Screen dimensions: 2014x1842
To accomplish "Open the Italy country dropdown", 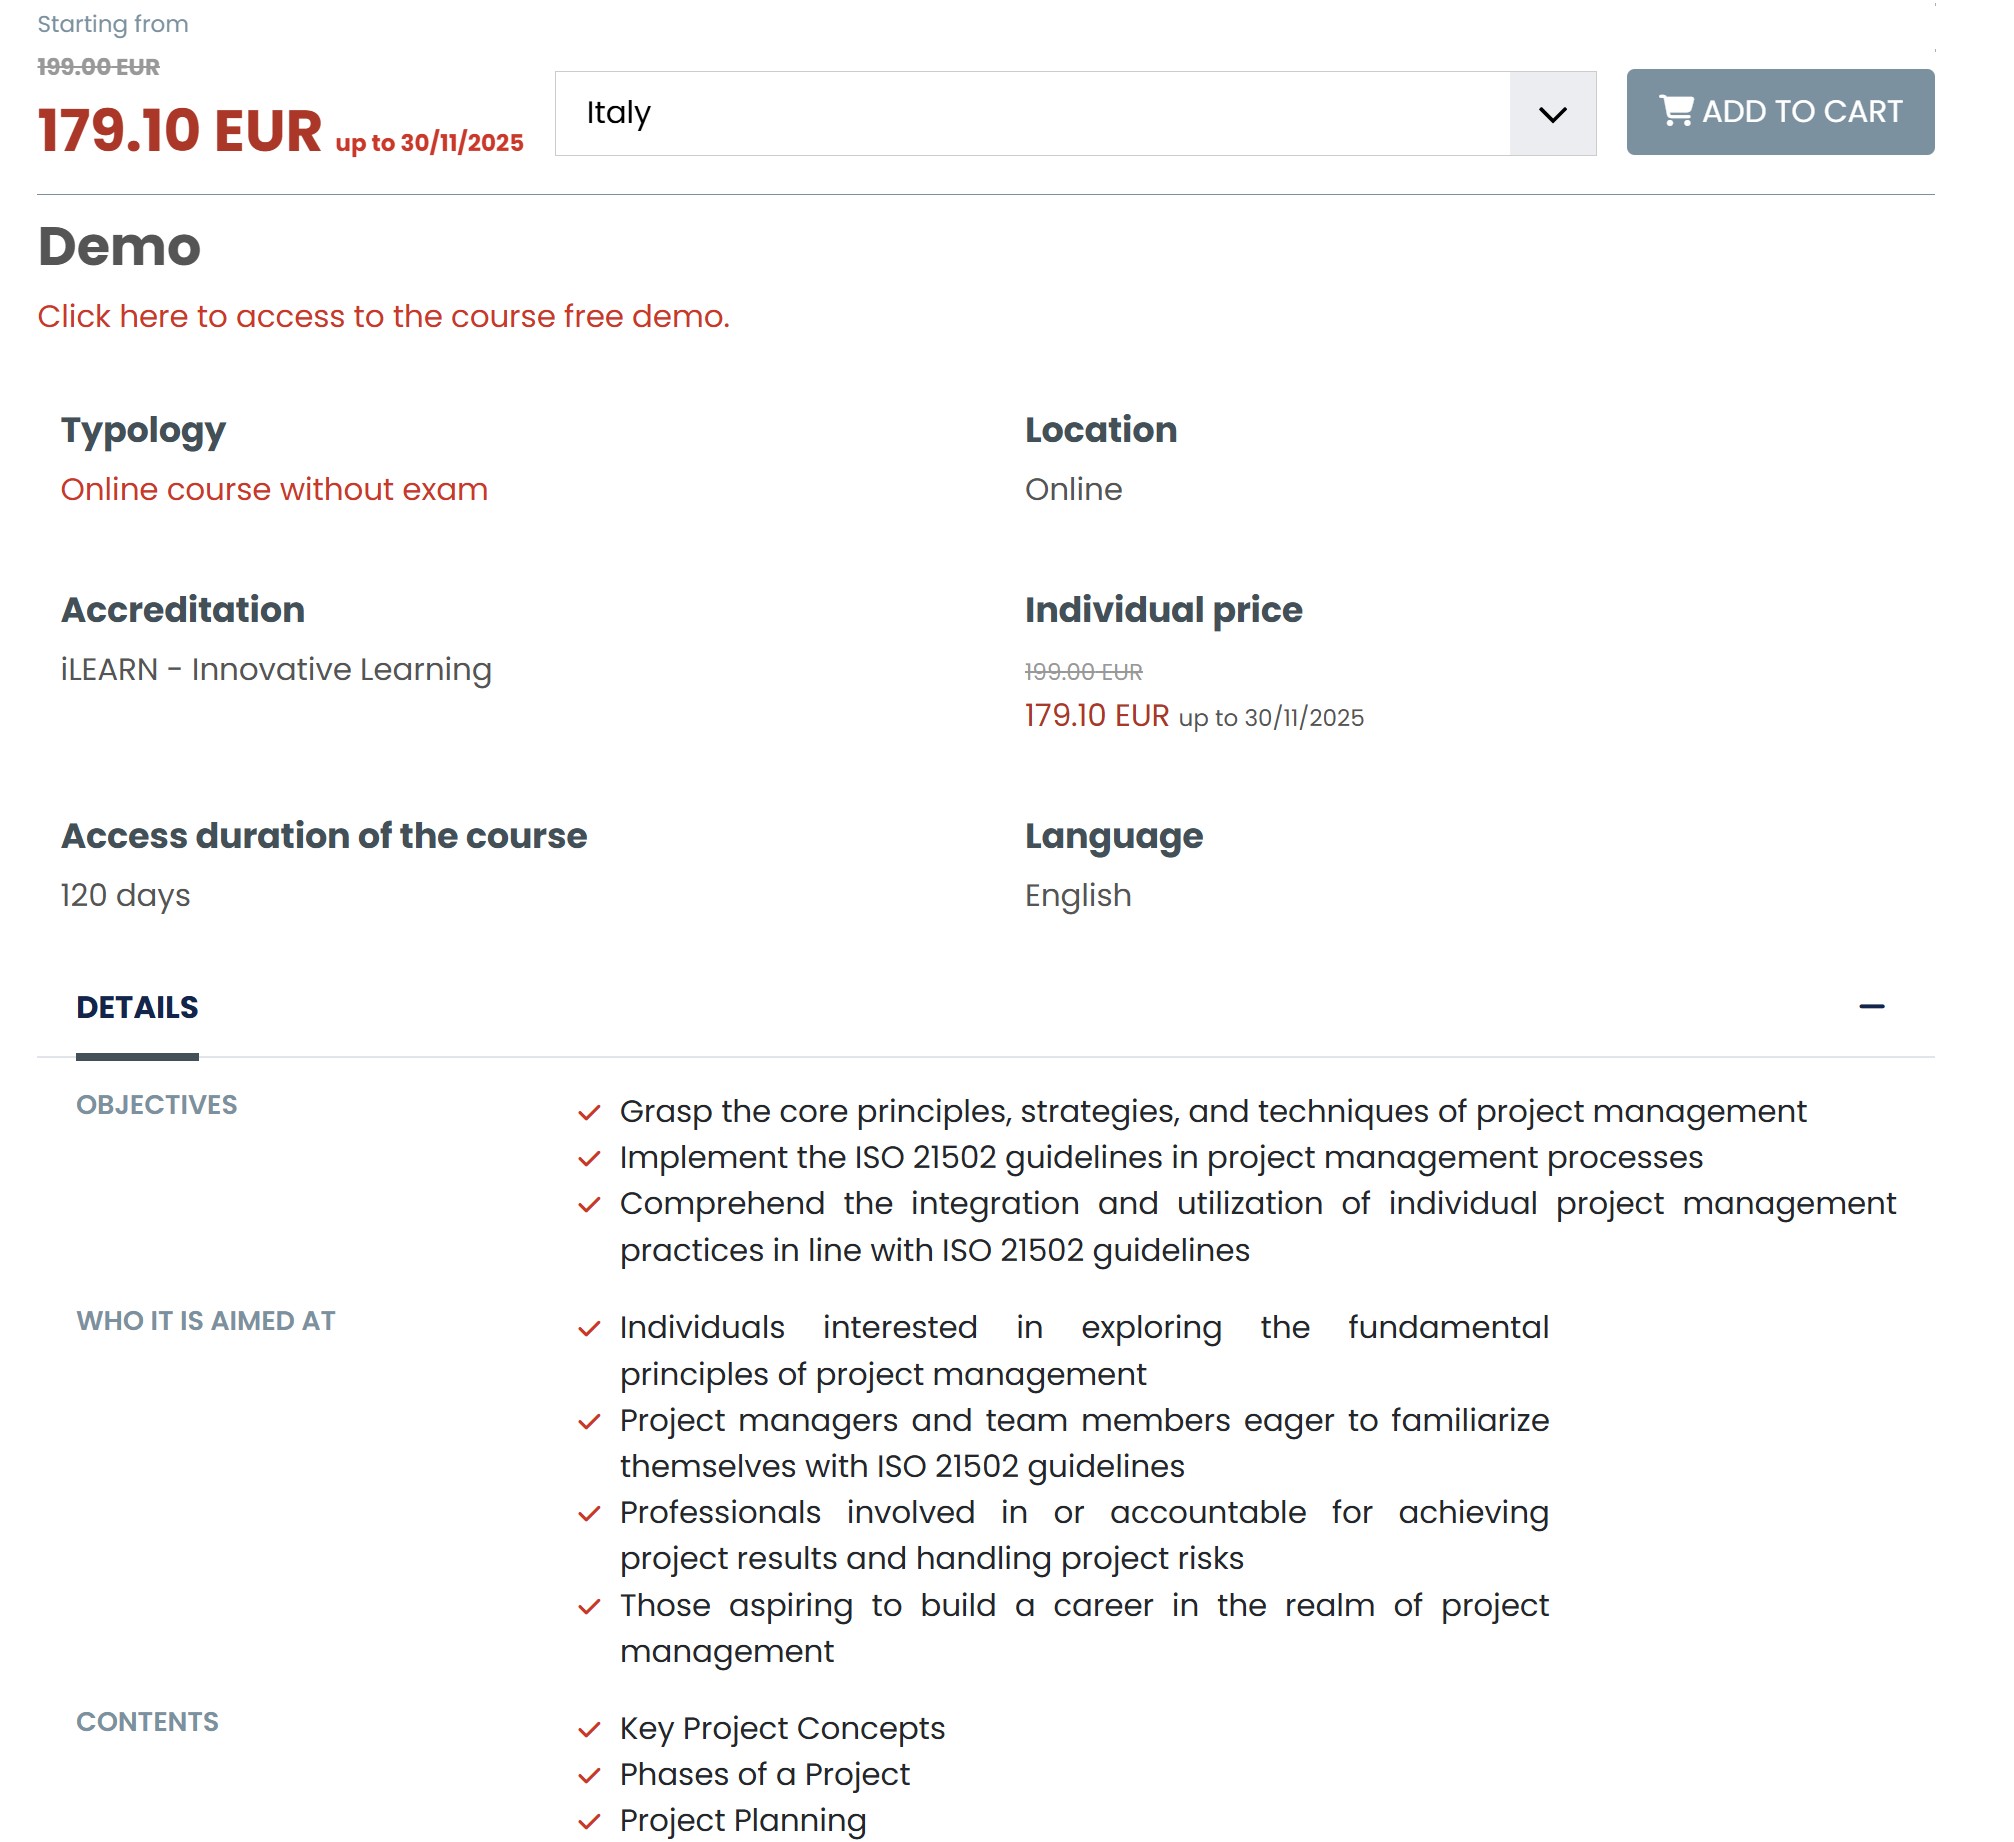I will click(x=1031, y=113).
